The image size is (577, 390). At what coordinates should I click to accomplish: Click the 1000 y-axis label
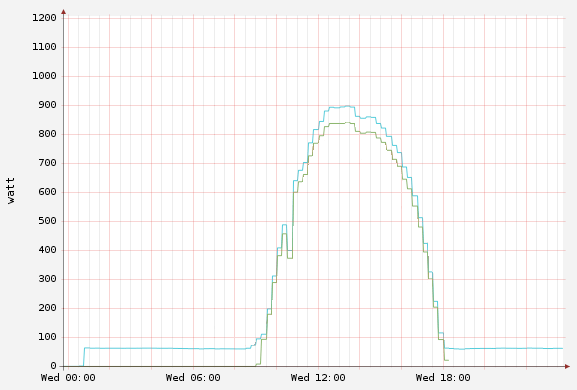44,76
